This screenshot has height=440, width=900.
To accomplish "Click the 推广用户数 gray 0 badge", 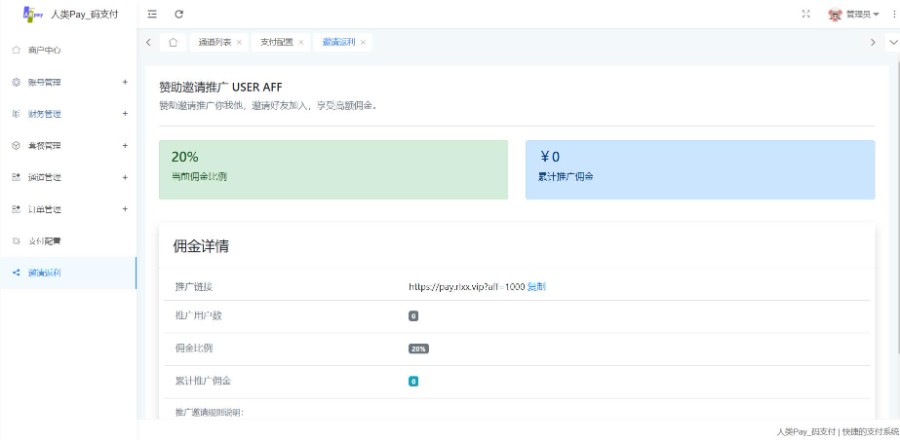I will [413, 316].
